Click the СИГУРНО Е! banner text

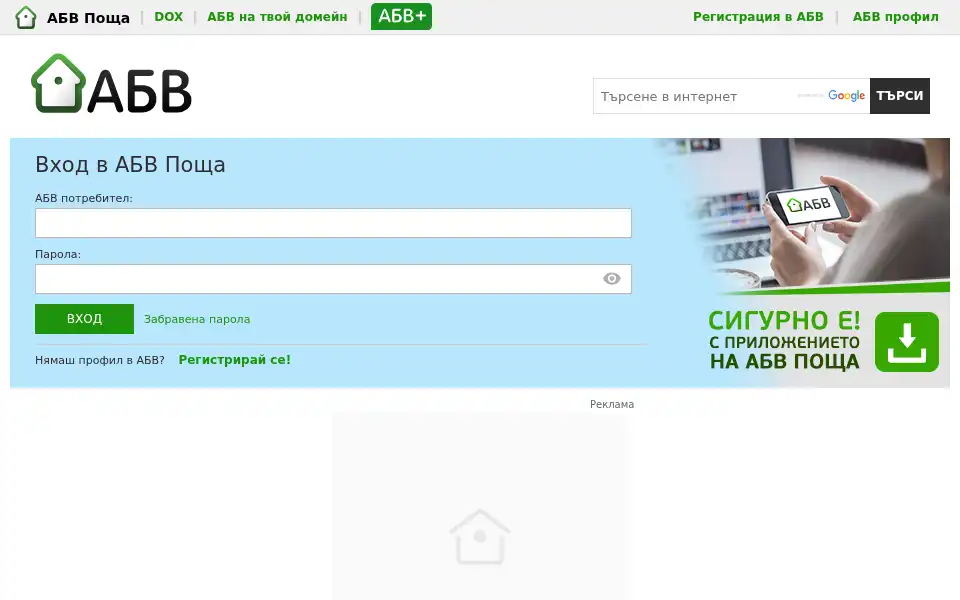pyautogui.click(x=784, y=320)
